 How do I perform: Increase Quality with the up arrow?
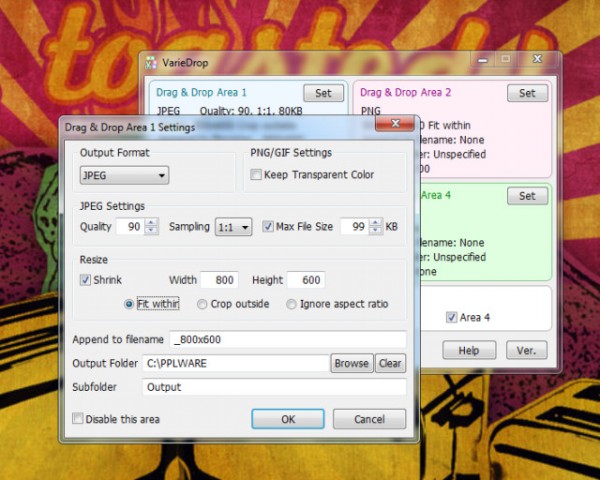pos(152,223)
